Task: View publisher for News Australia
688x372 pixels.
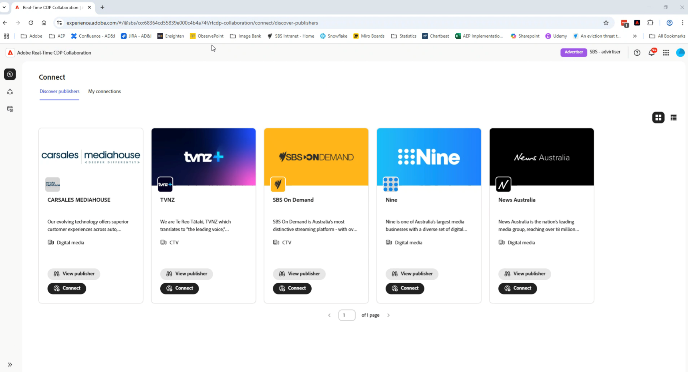Action: pos(524,274)
